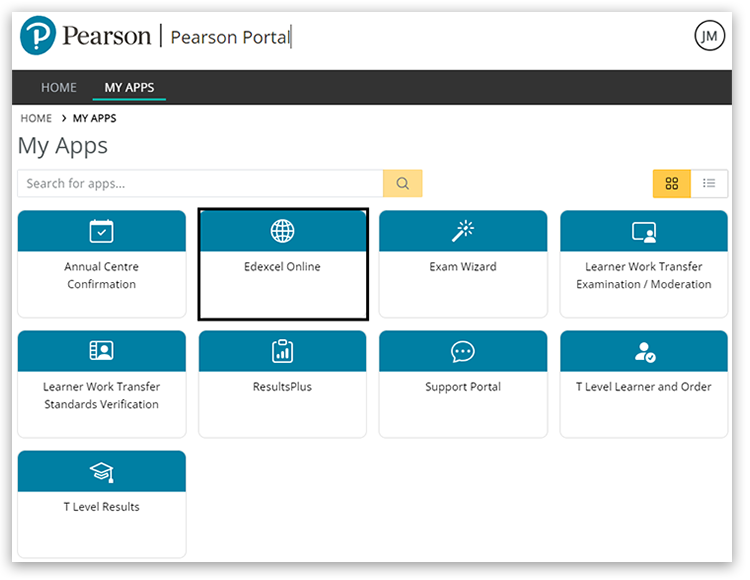Click the Pearson Portal title text

pos(229,37)
